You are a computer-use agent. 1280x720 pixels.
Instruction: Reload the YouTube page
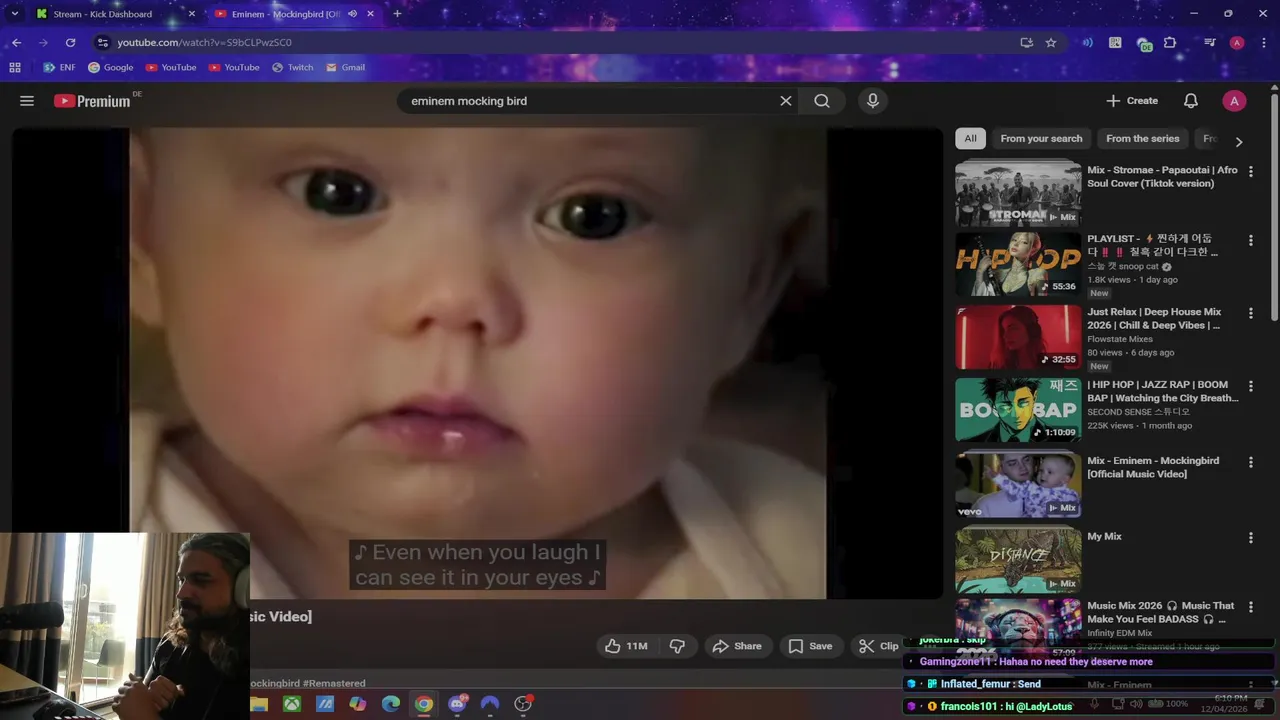coord(70,43)
